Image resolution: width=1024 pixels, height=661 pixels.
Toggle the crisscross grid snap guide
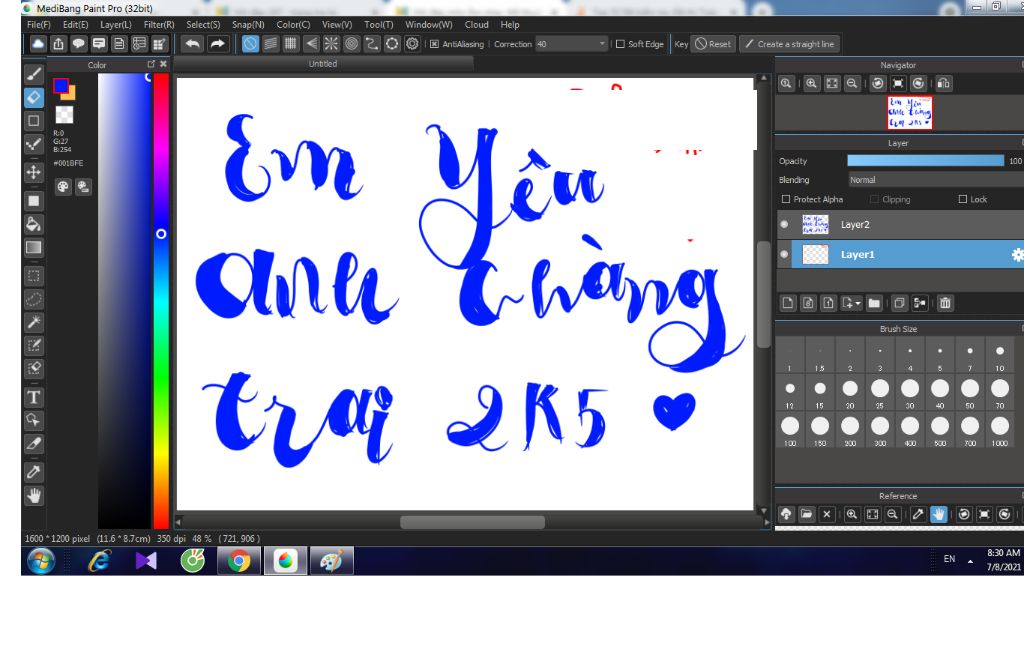pos(291,44)
